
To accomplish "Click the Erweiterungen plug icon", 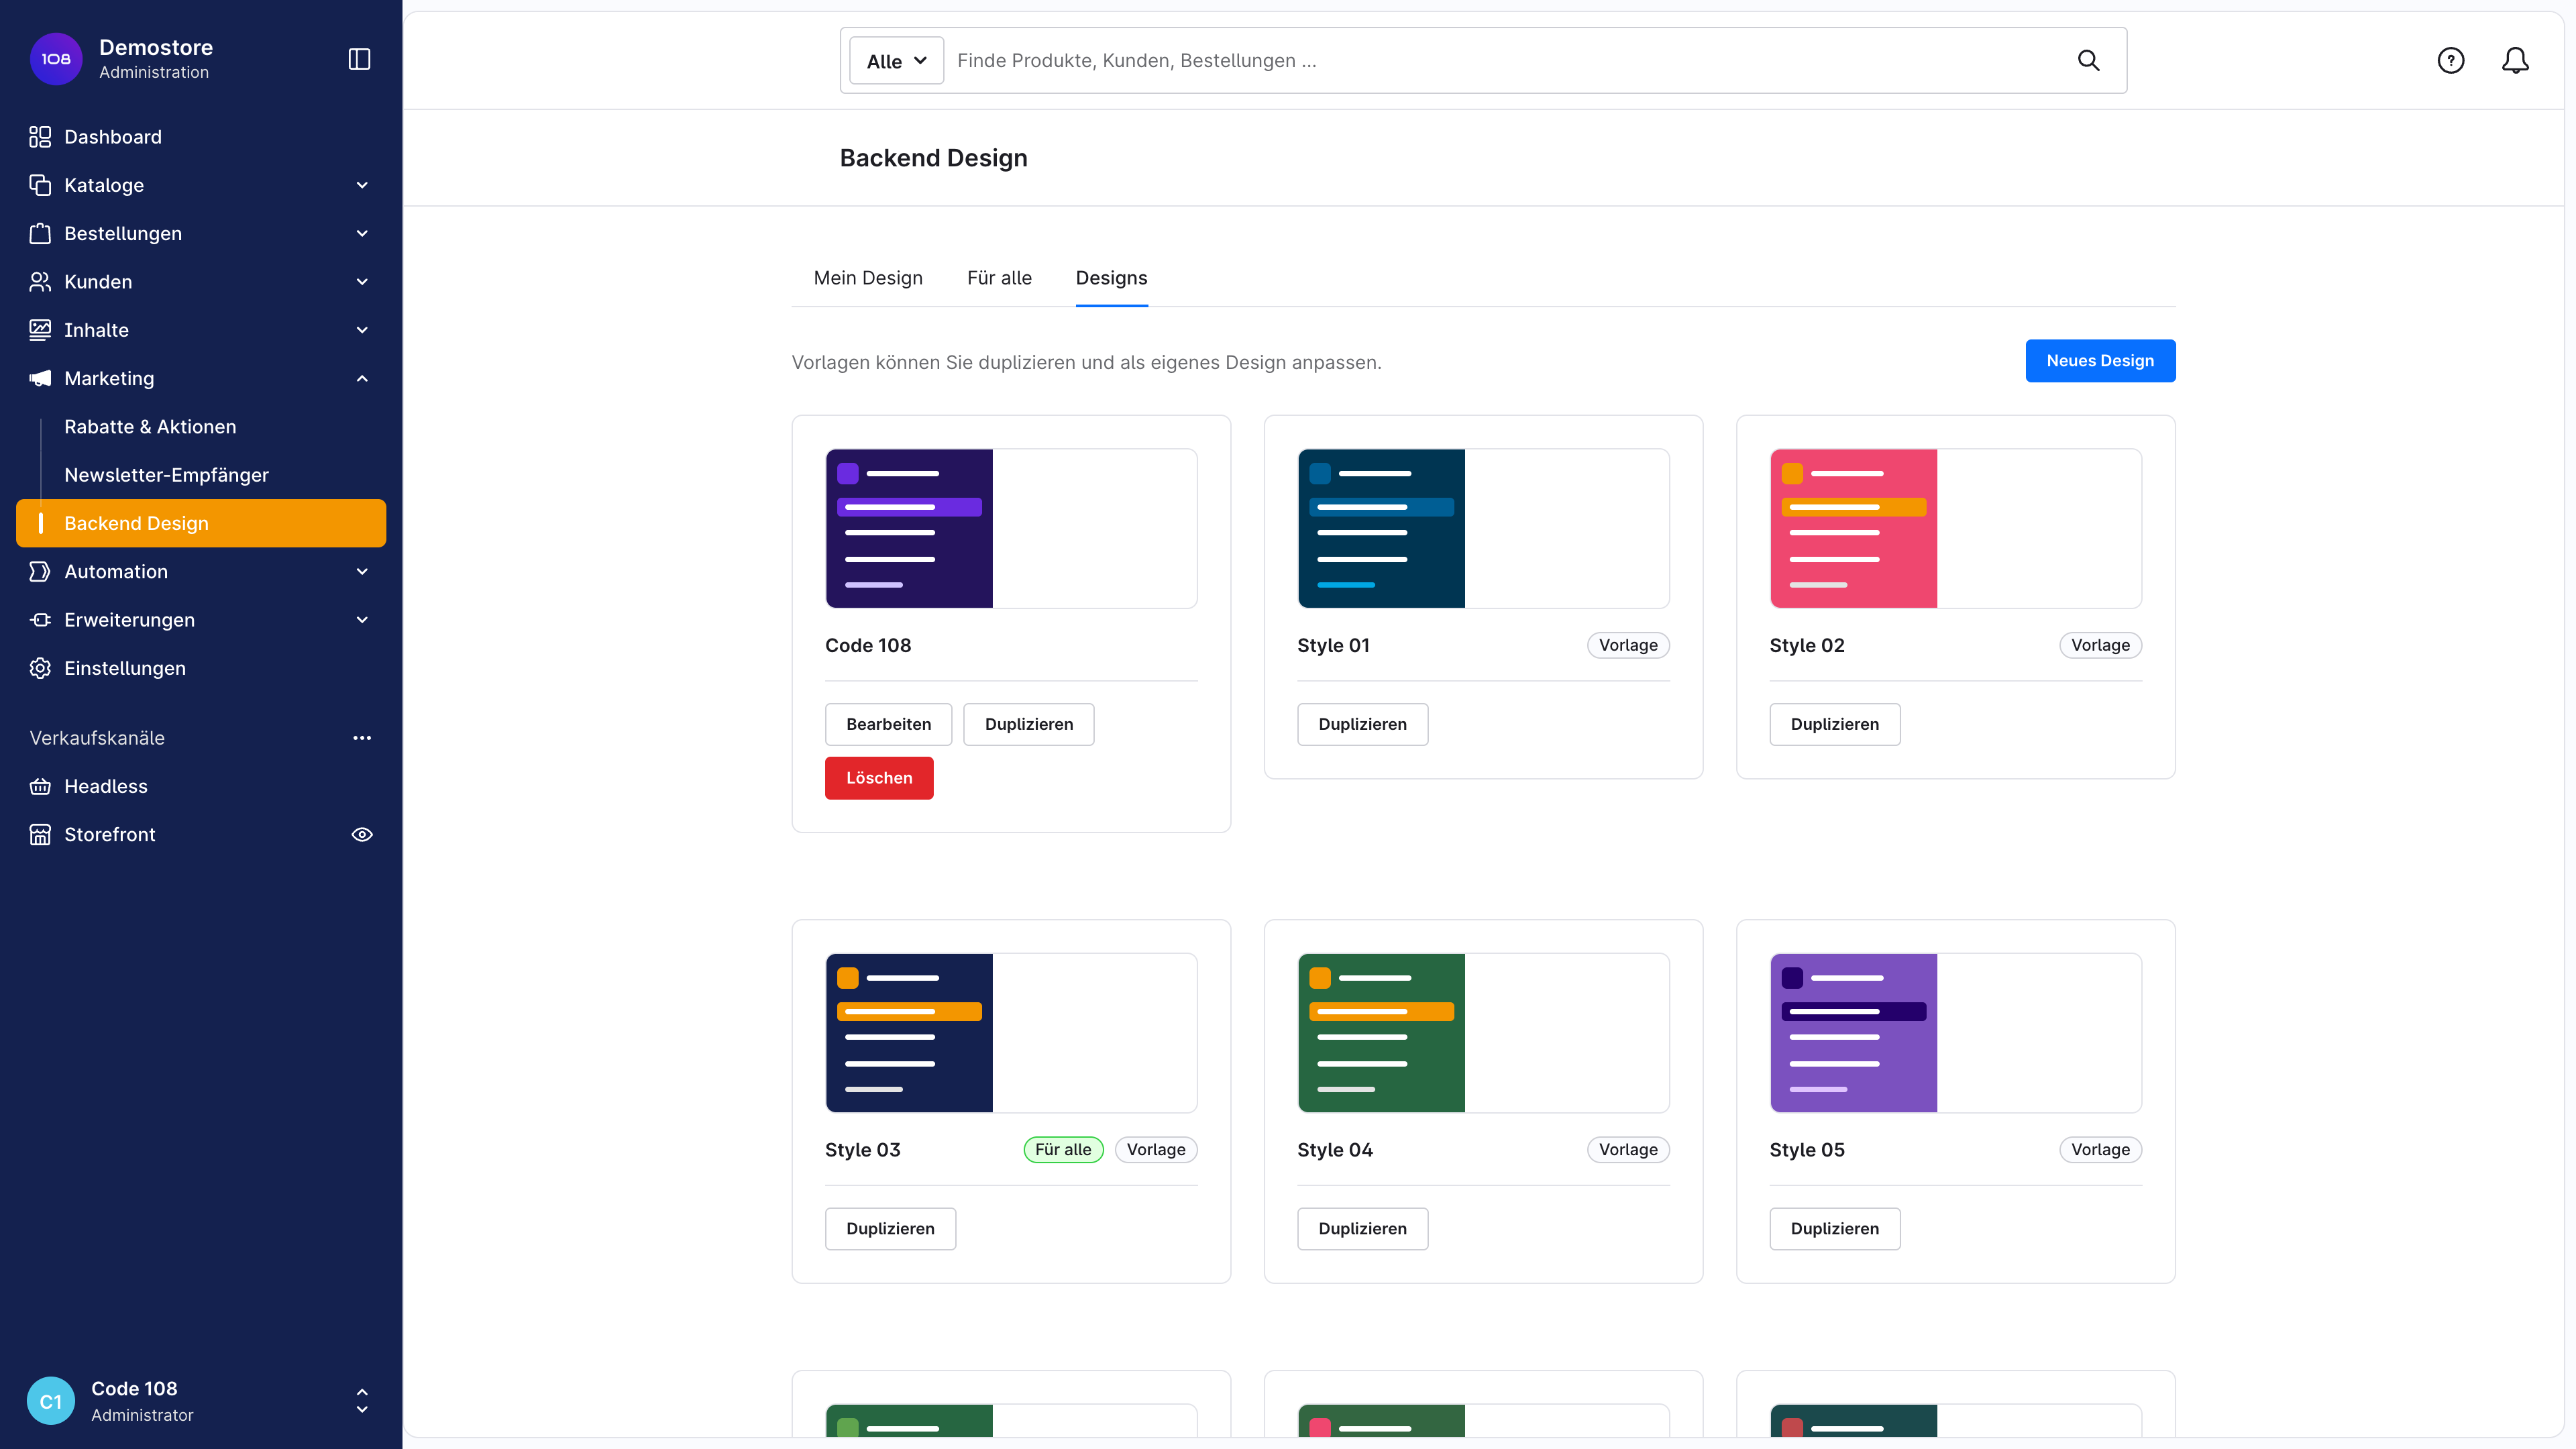I will (x=40, y=620).
